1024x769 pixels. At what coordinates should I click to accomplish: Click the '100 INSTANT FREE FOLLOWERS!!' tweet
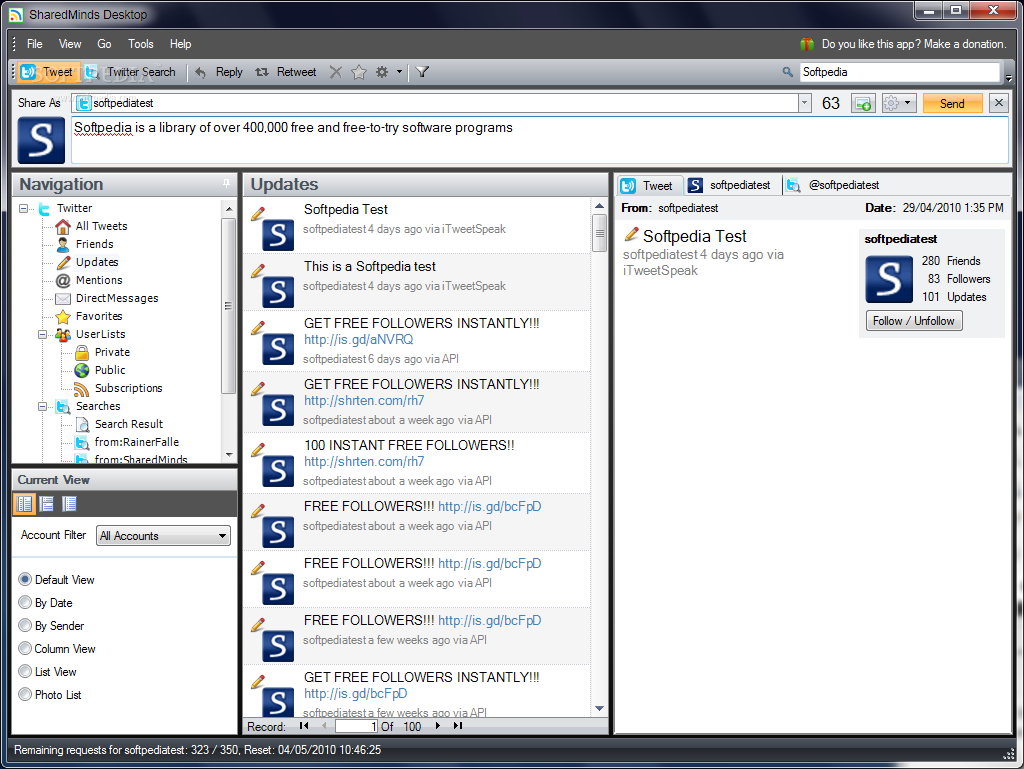(x=417, y=463)
